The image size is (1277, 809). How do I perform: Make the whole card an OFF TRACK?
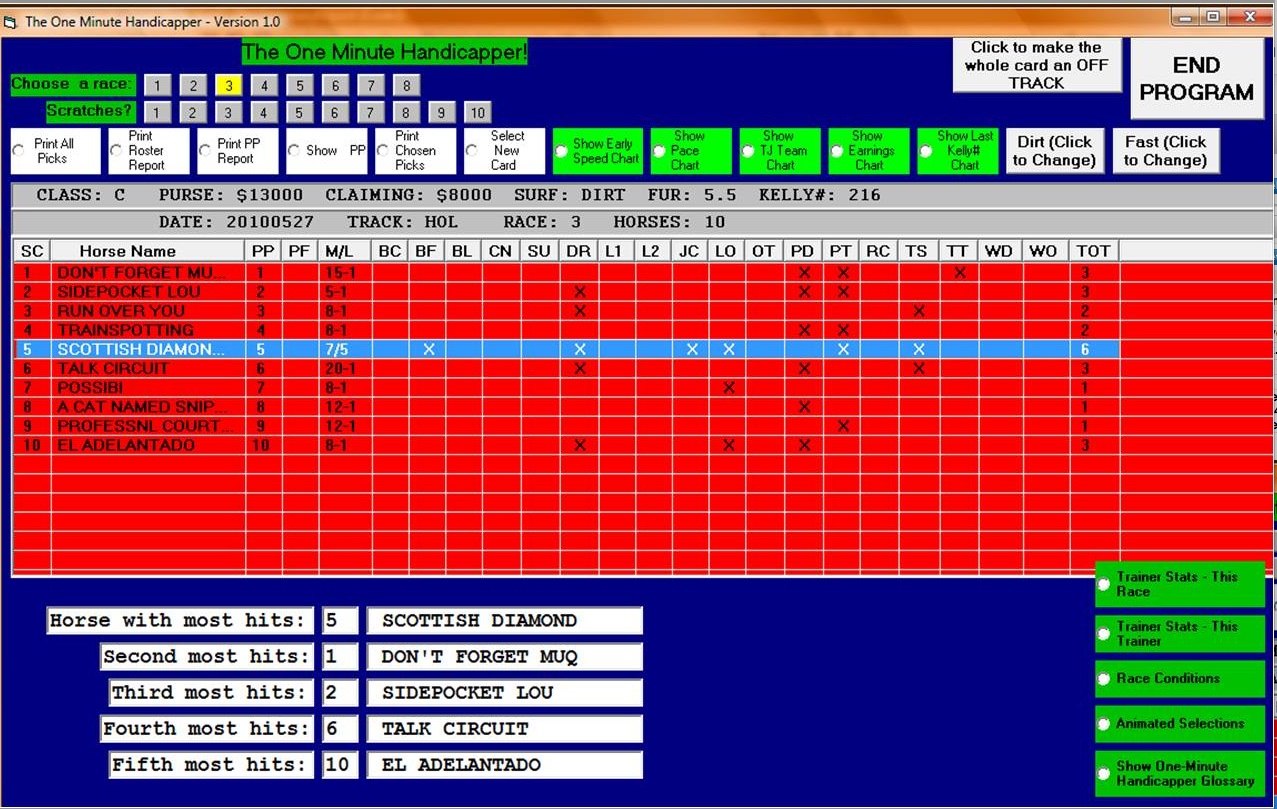pos(1036,65)
